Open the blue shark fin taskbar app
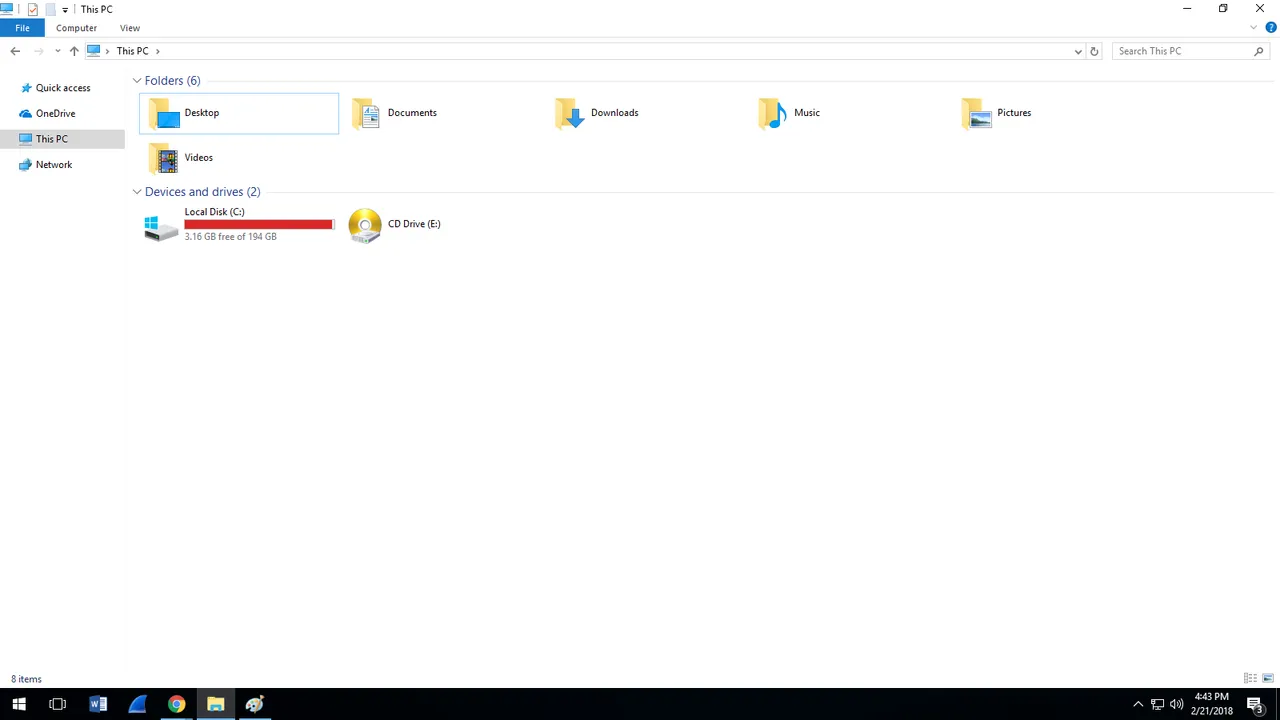This screenshot has width=1280, height=720. [x=137, y=704]
